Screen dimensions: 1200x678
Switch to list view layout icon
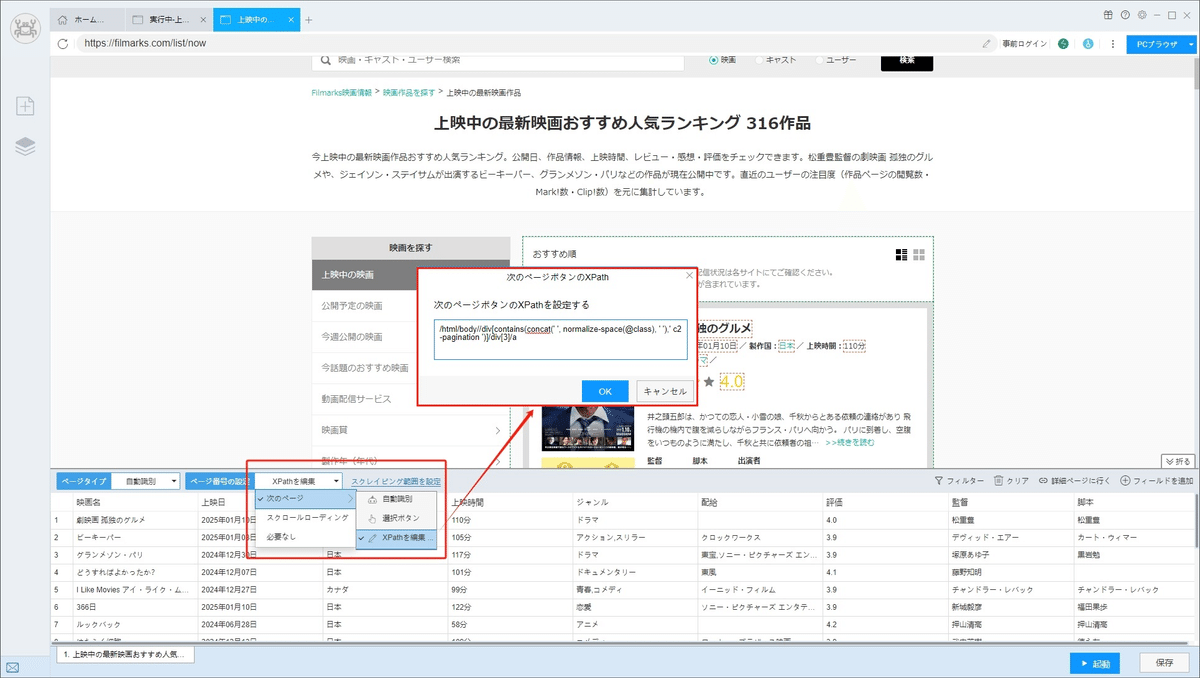point(901,254)
